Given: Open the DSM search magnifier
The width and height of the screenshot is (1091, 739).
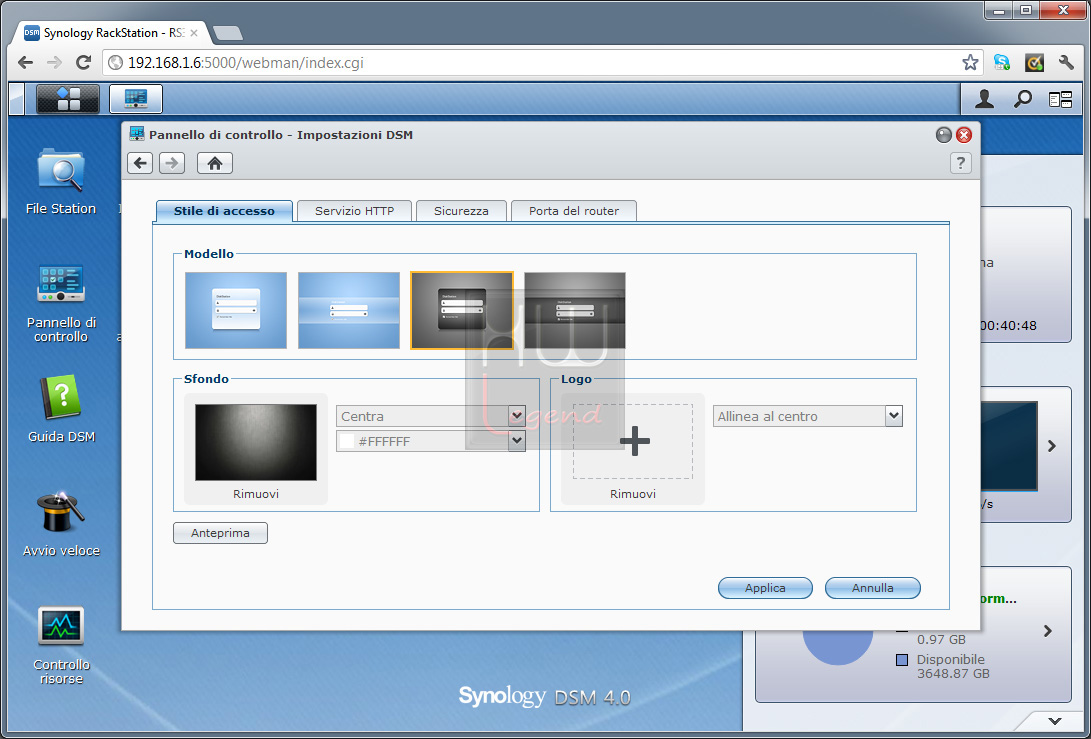Looking at the screenshot, I should (x=1022, y=100).
